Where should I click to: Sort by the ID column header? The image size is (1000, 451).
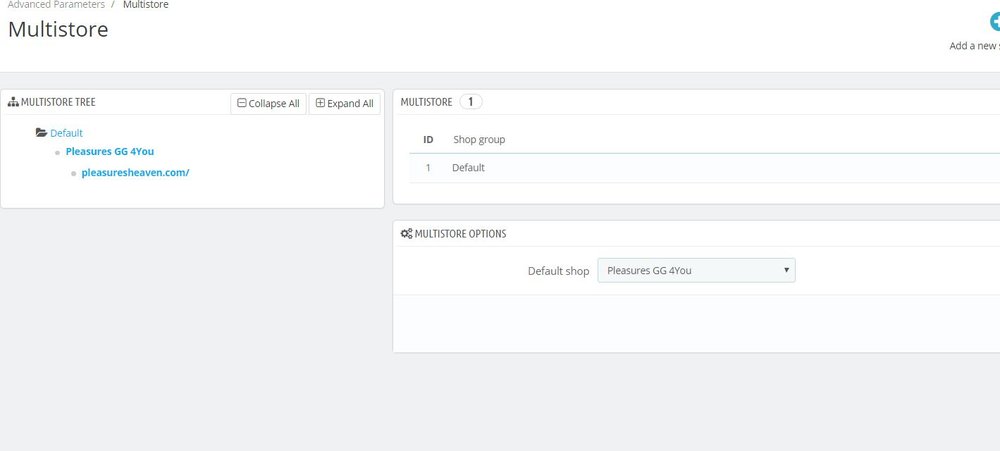pyautogui.click(x=428, y=139)
